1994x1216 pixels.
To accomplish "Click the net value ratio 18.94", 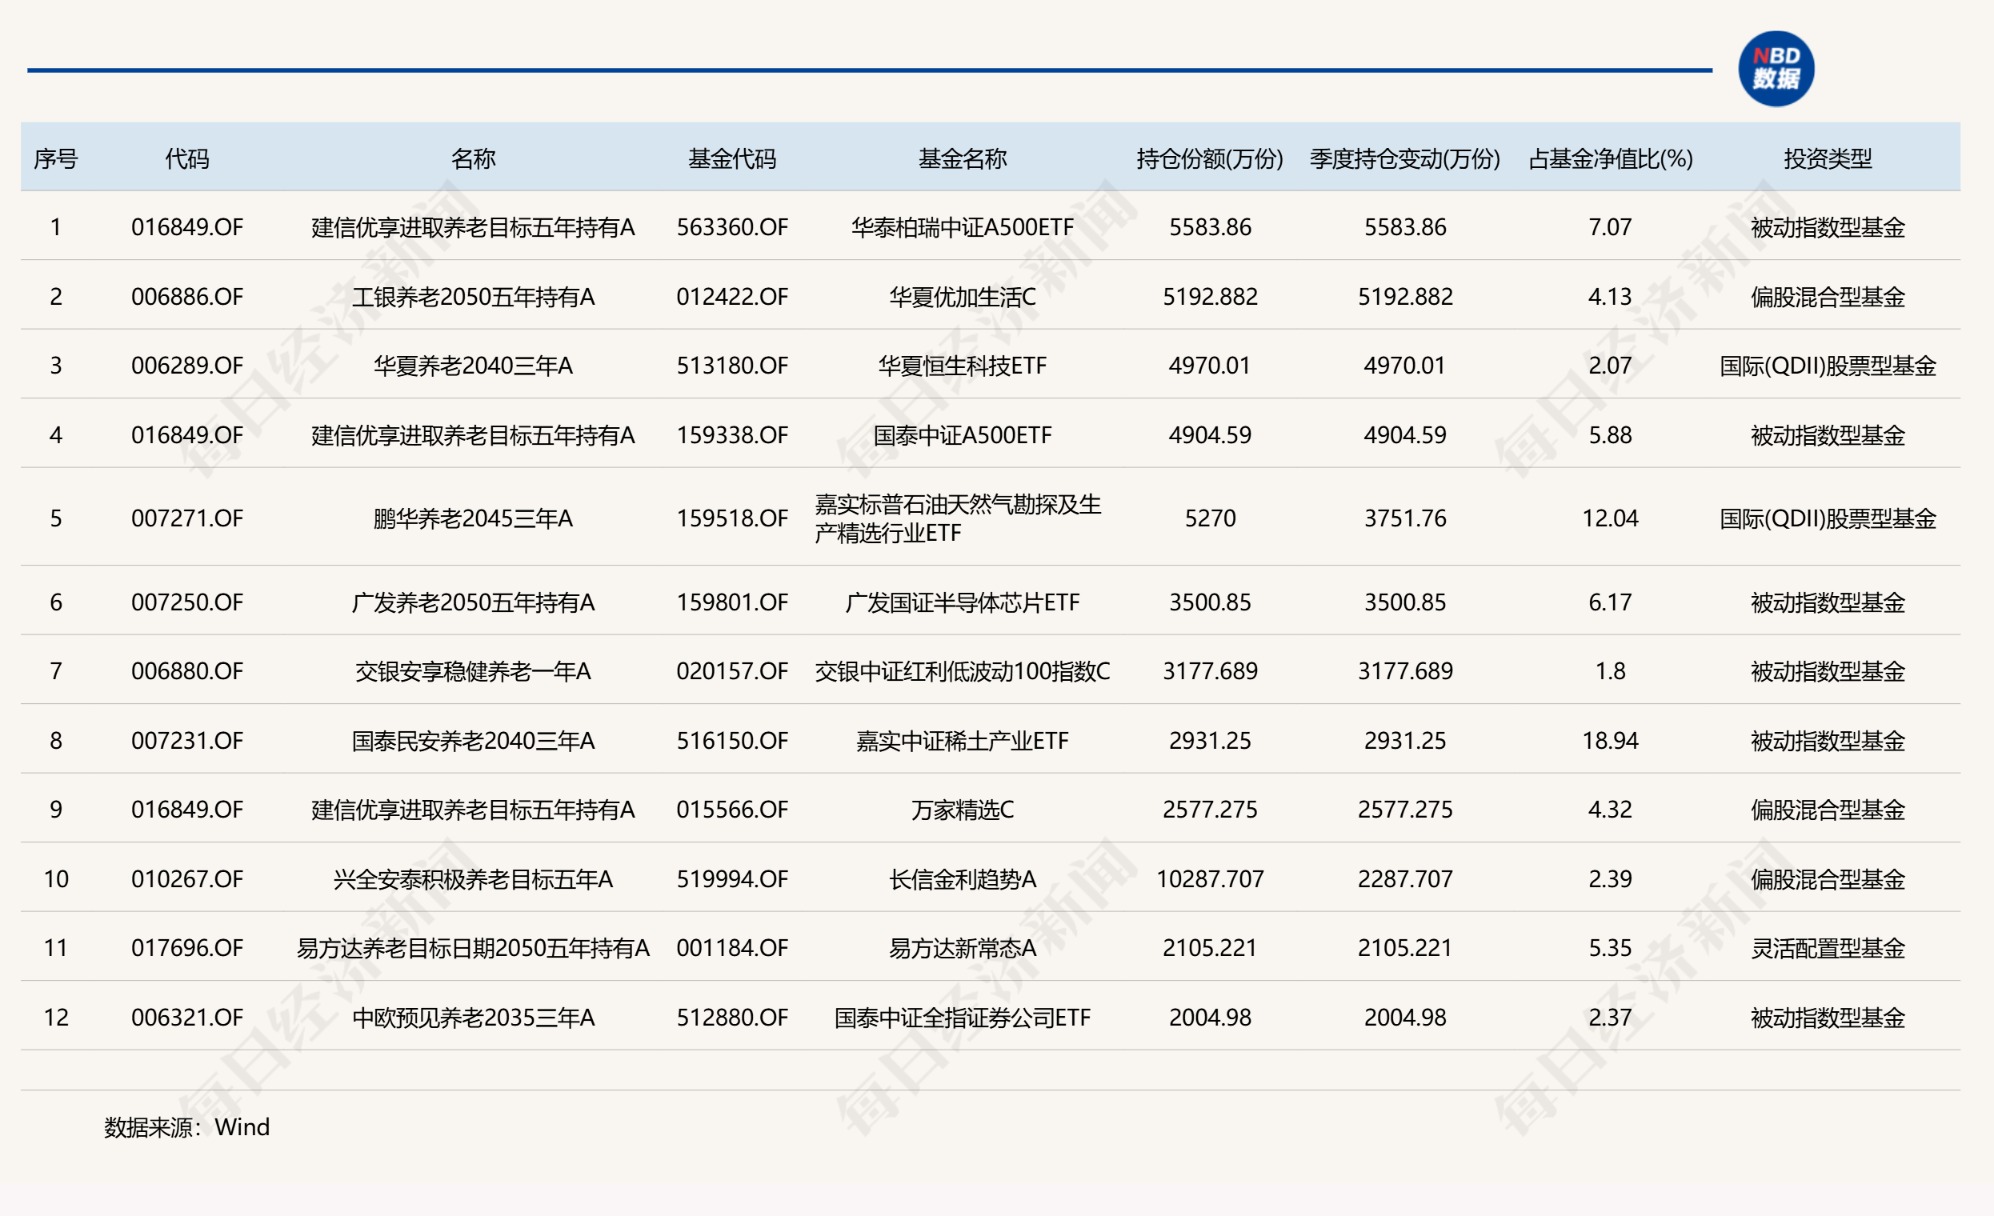I will [1610, 741].
